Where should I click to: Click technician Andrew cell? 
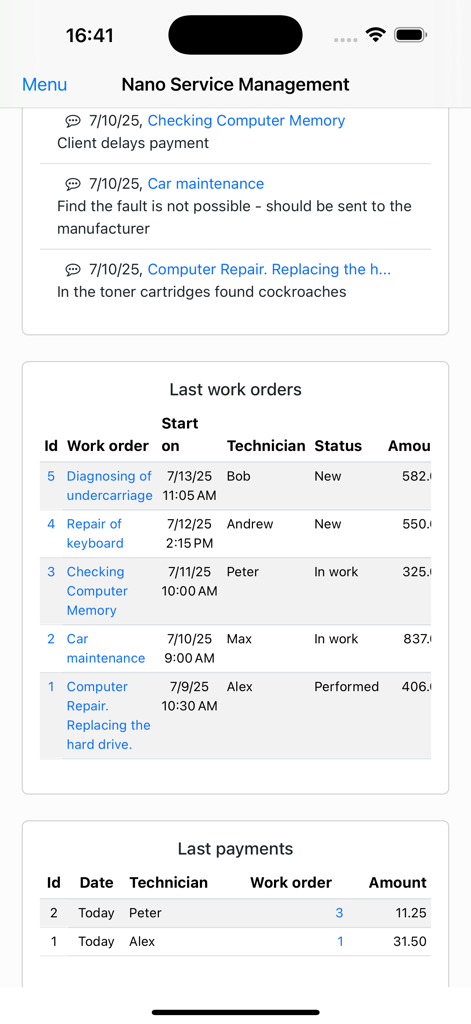pos(250,524)
